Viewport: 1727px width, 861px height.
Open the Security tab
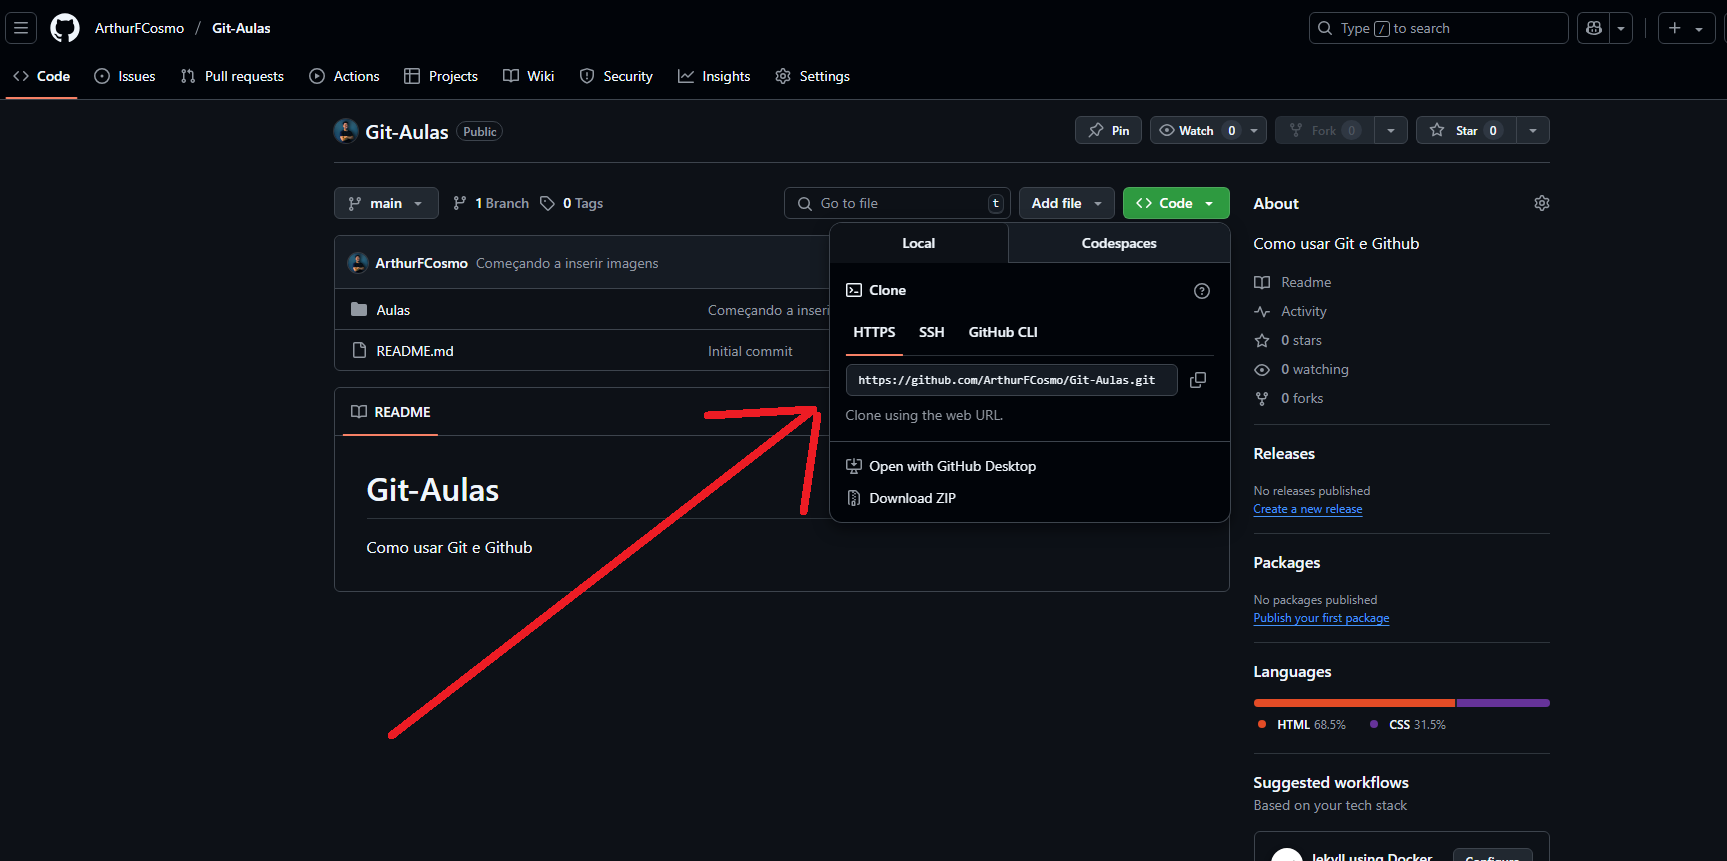point(616,76)
